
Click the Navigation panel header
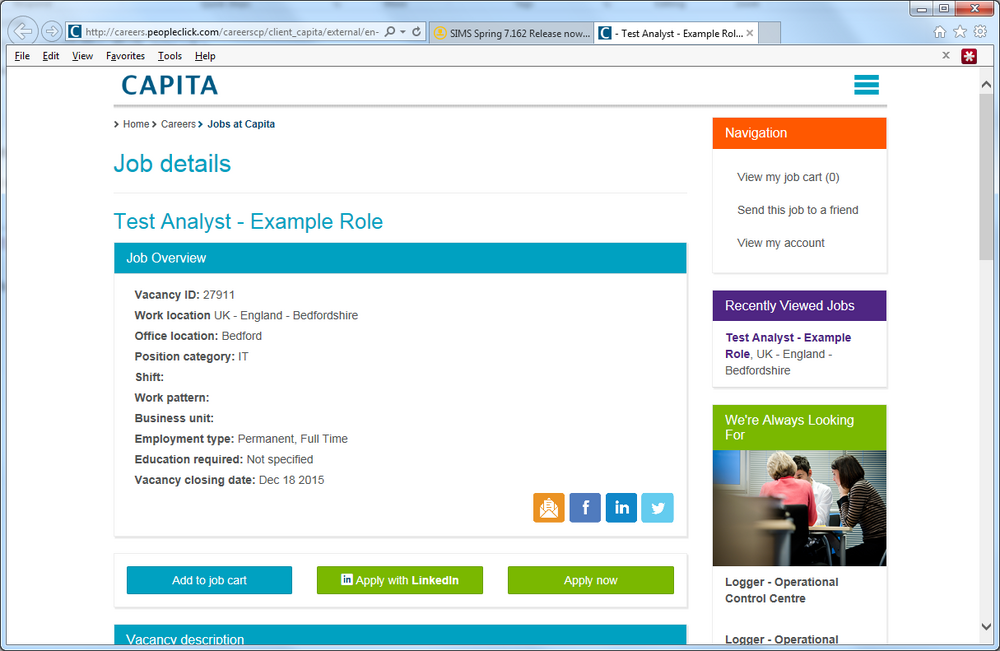pyautogui.click(x=799, y=133)
